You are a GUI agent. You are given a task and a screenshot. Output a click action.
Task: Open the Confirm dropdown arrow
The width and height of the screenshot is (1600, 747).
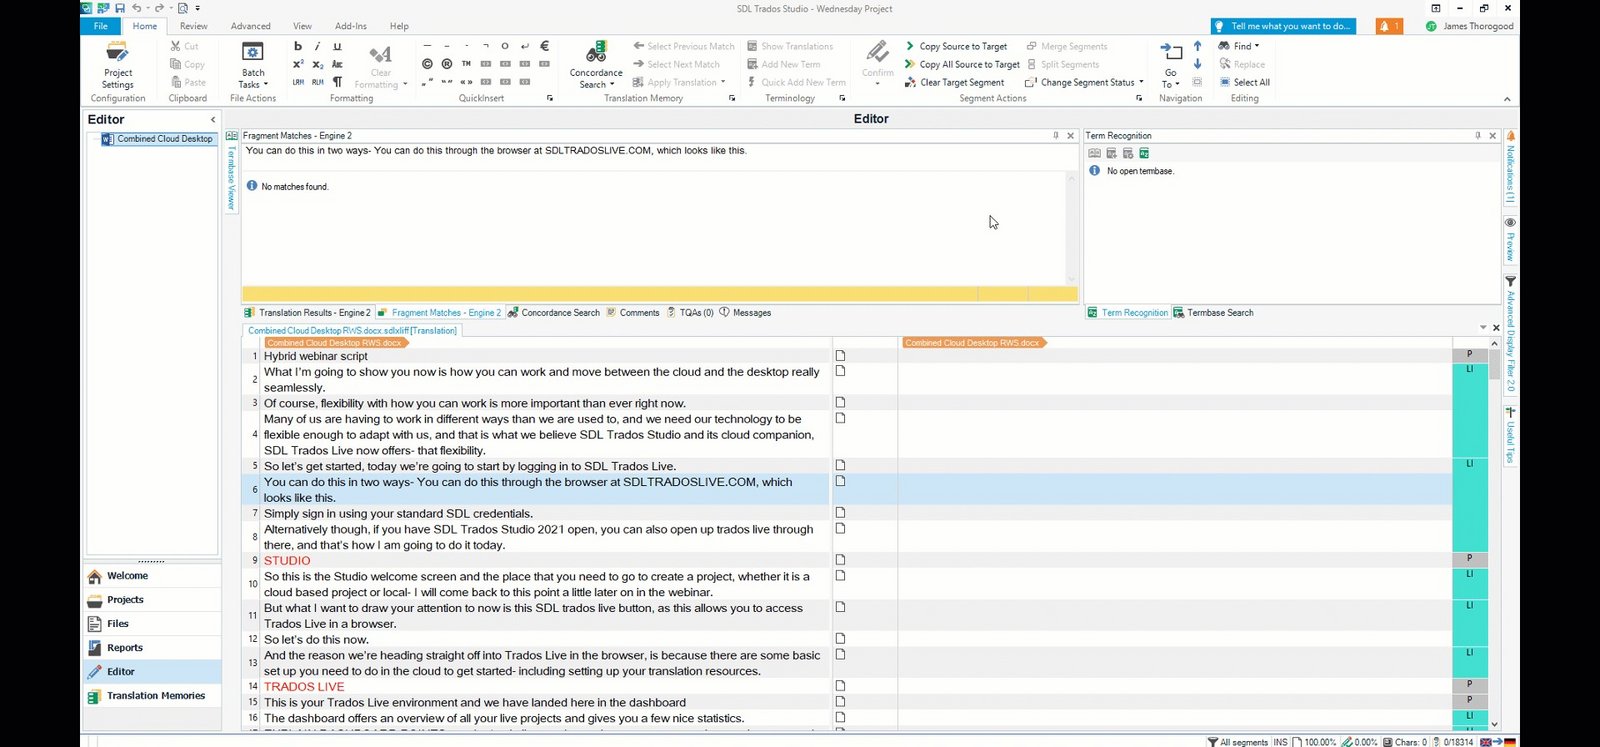pyautogui.click(x=878, y=84)
